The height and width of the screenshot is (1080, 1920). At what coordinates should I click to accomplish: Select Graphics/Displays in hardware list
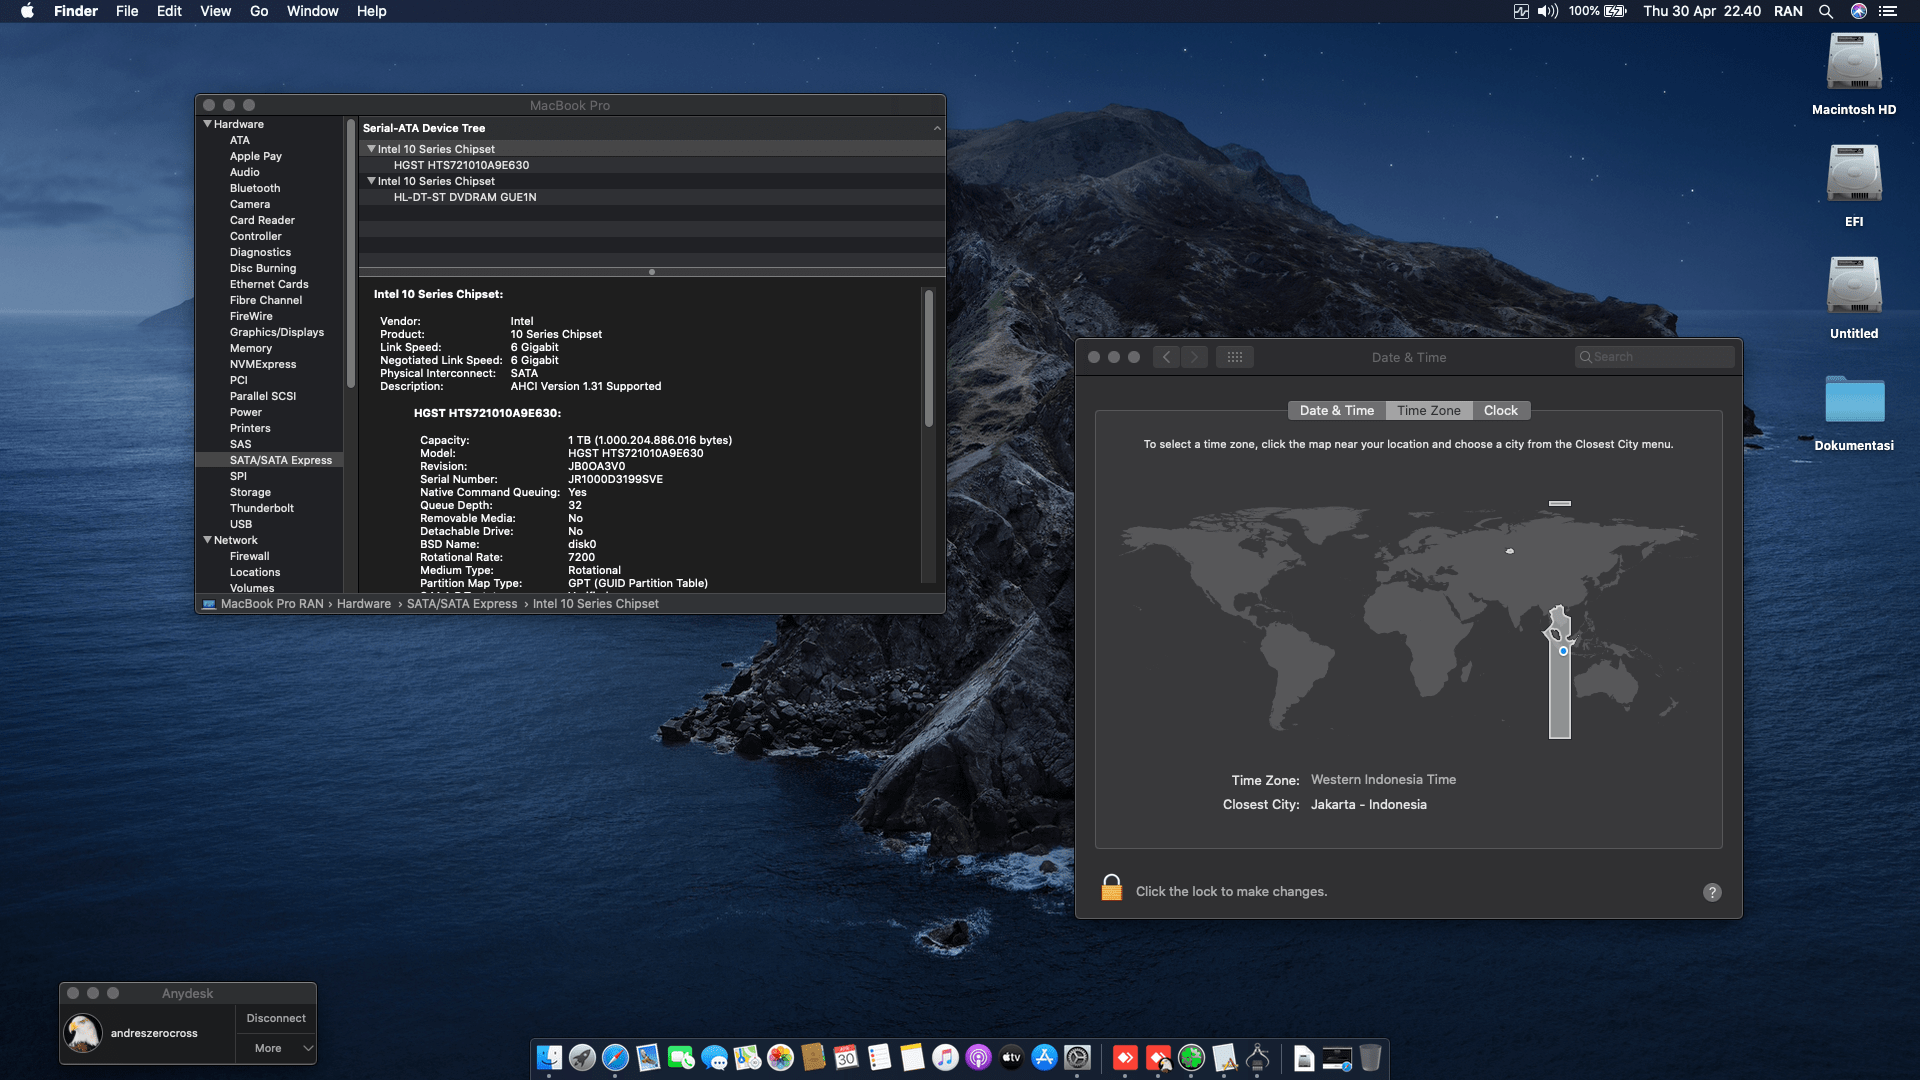(x=277, y=332)
